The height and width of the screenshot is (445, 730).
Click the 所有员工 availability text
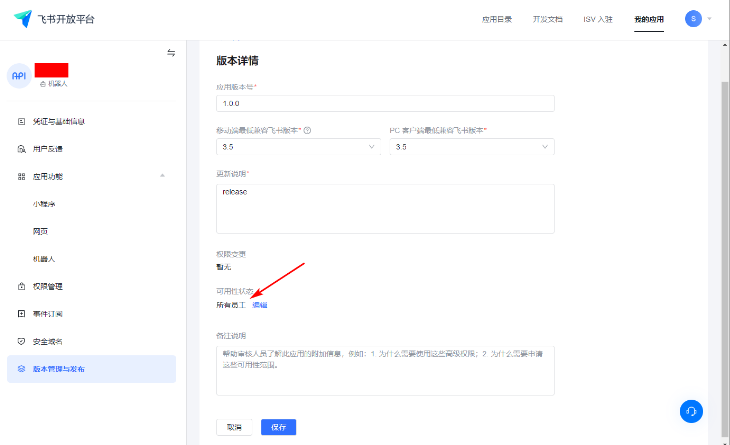click(231, 305)
